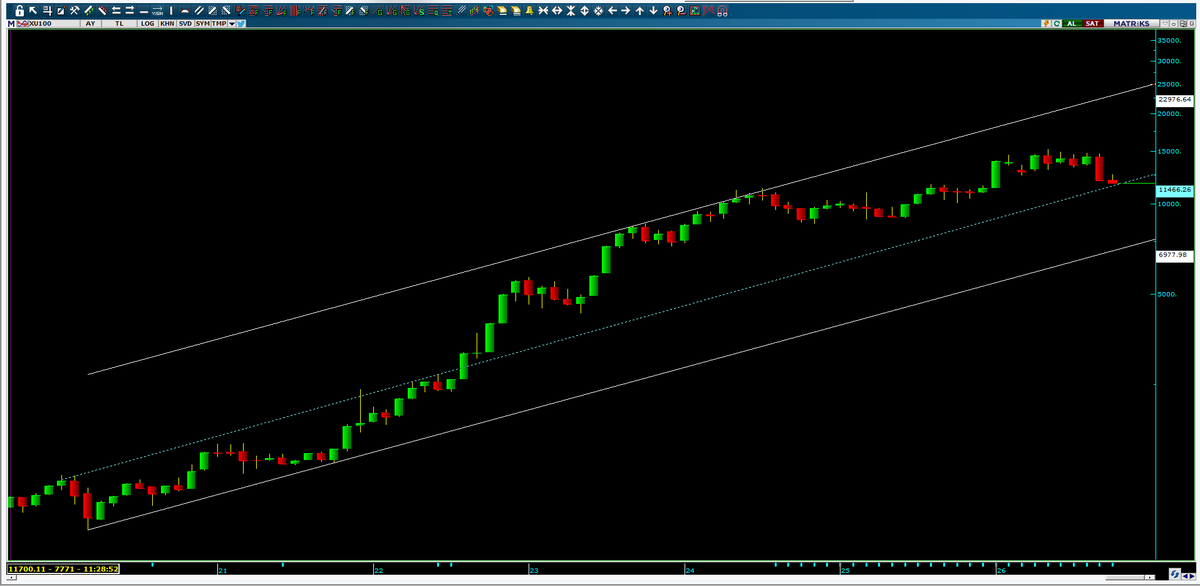Viewport: 1200px width, 586px height.
Task: Click date axis label 25
Action: tap(845, 570)
